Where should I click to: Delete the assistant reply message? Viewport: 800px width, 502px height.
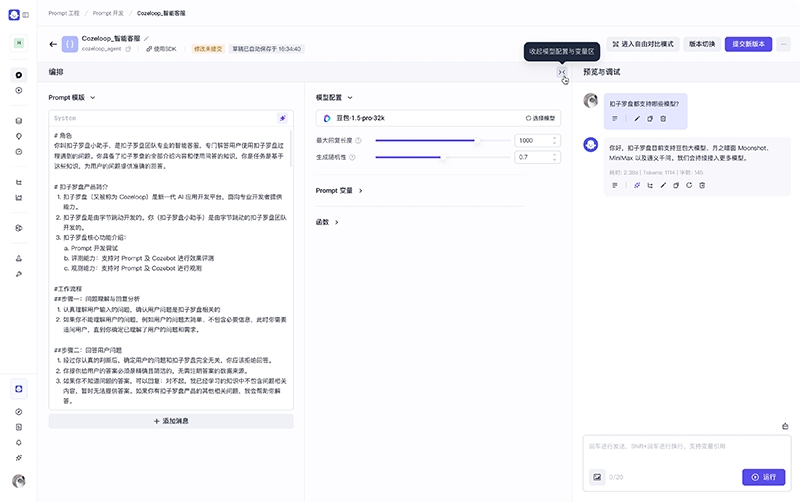pos(702,185)
